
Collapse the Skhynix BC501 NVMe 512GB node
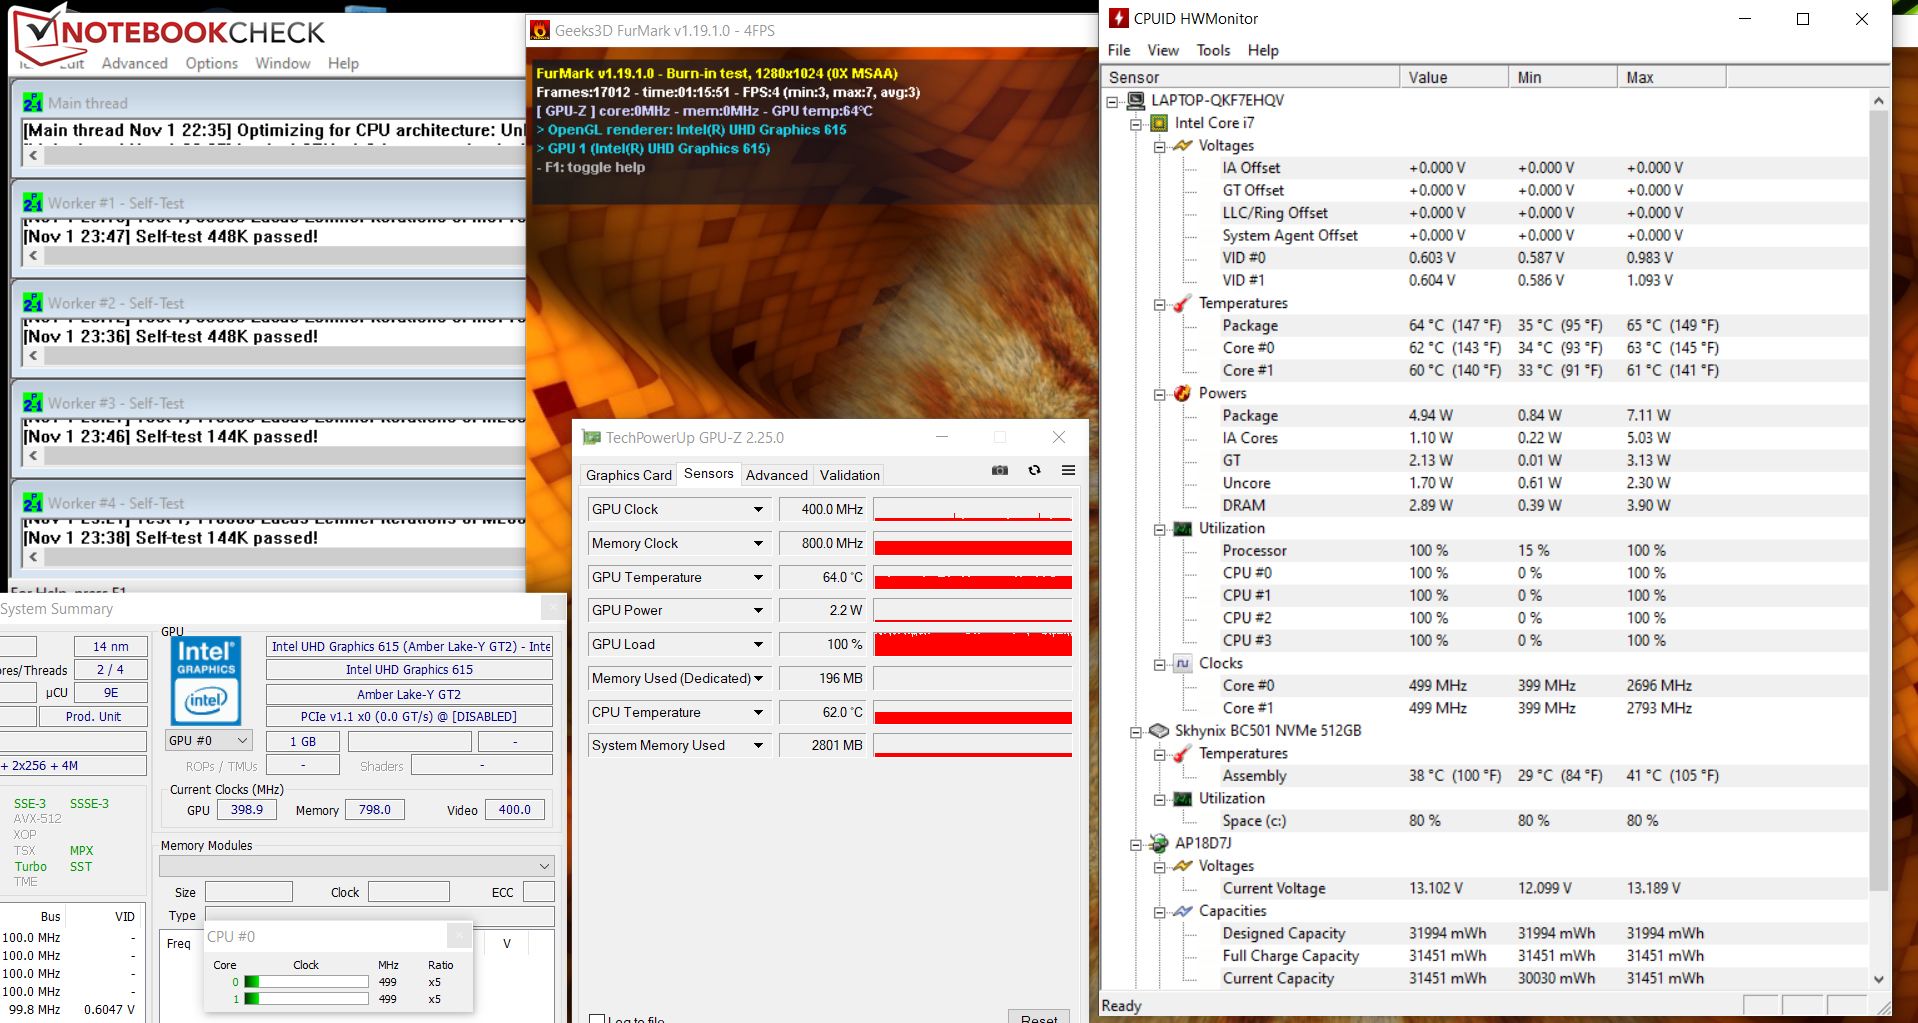(1136, 732)
